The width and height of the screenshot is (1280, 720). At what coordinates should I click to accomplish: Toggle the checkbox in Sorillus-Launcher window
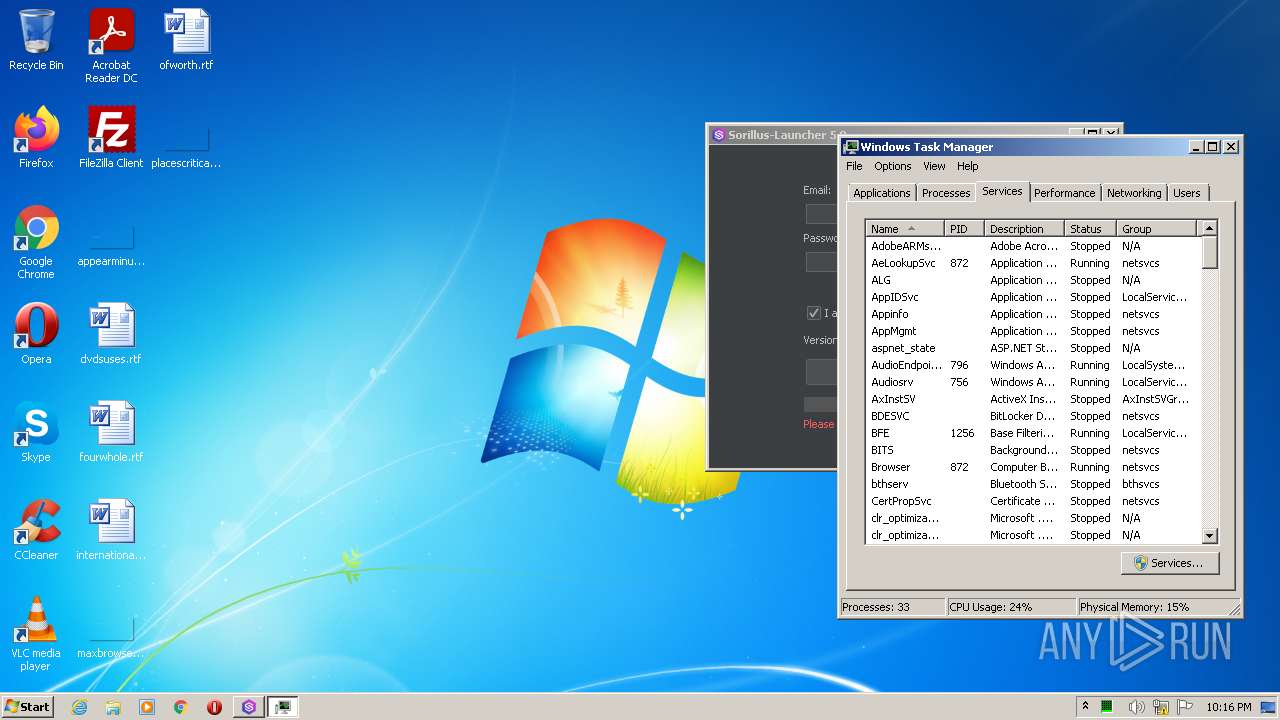point(813,313)
